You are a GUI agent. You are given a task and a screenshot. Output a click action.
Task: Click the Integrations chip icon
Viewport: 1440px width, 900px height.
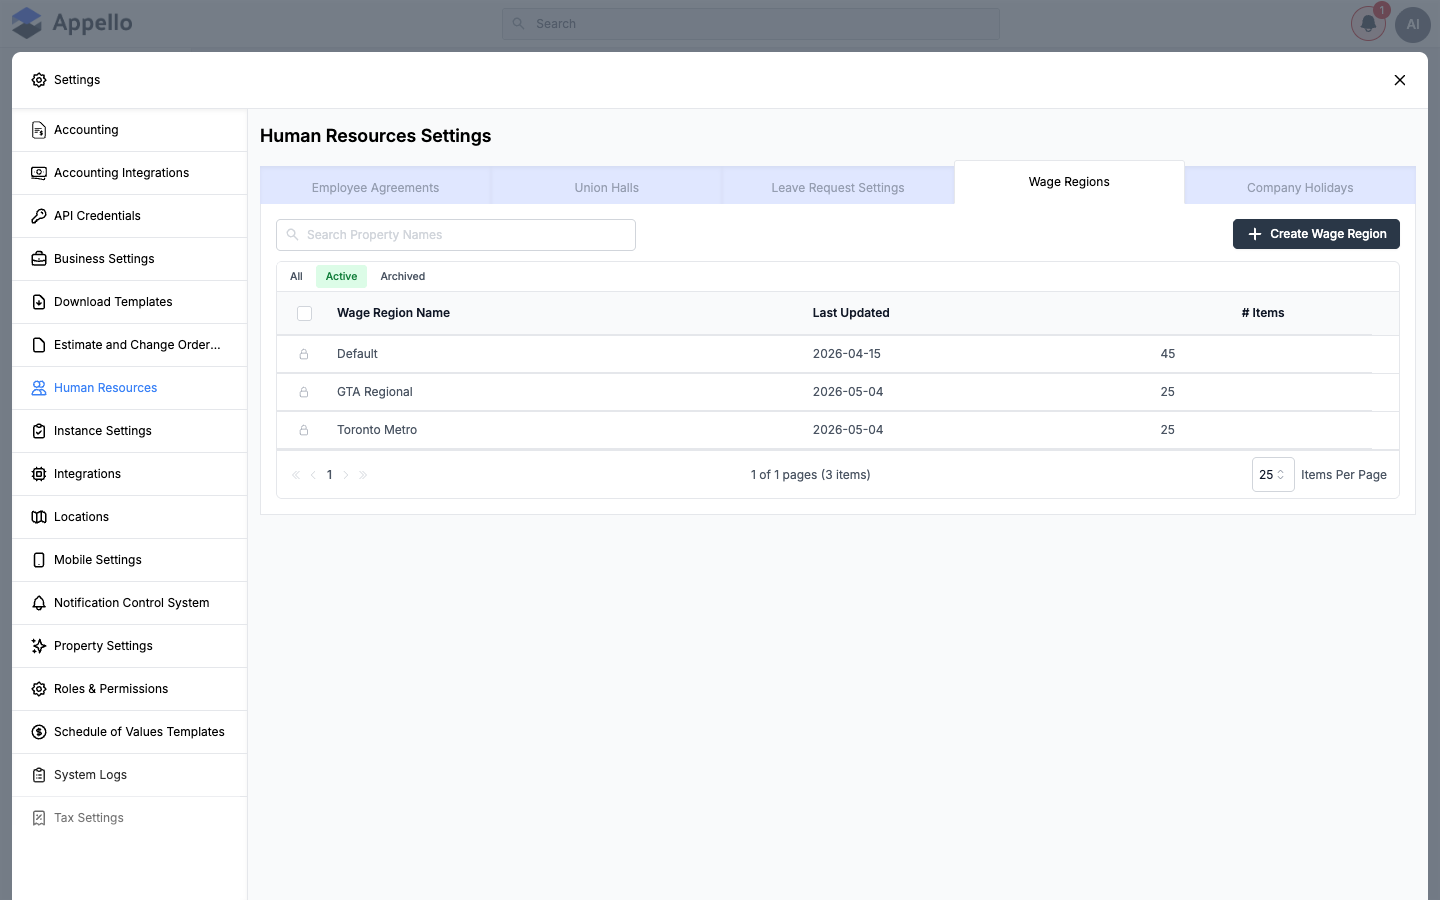(x=39, y=474)
